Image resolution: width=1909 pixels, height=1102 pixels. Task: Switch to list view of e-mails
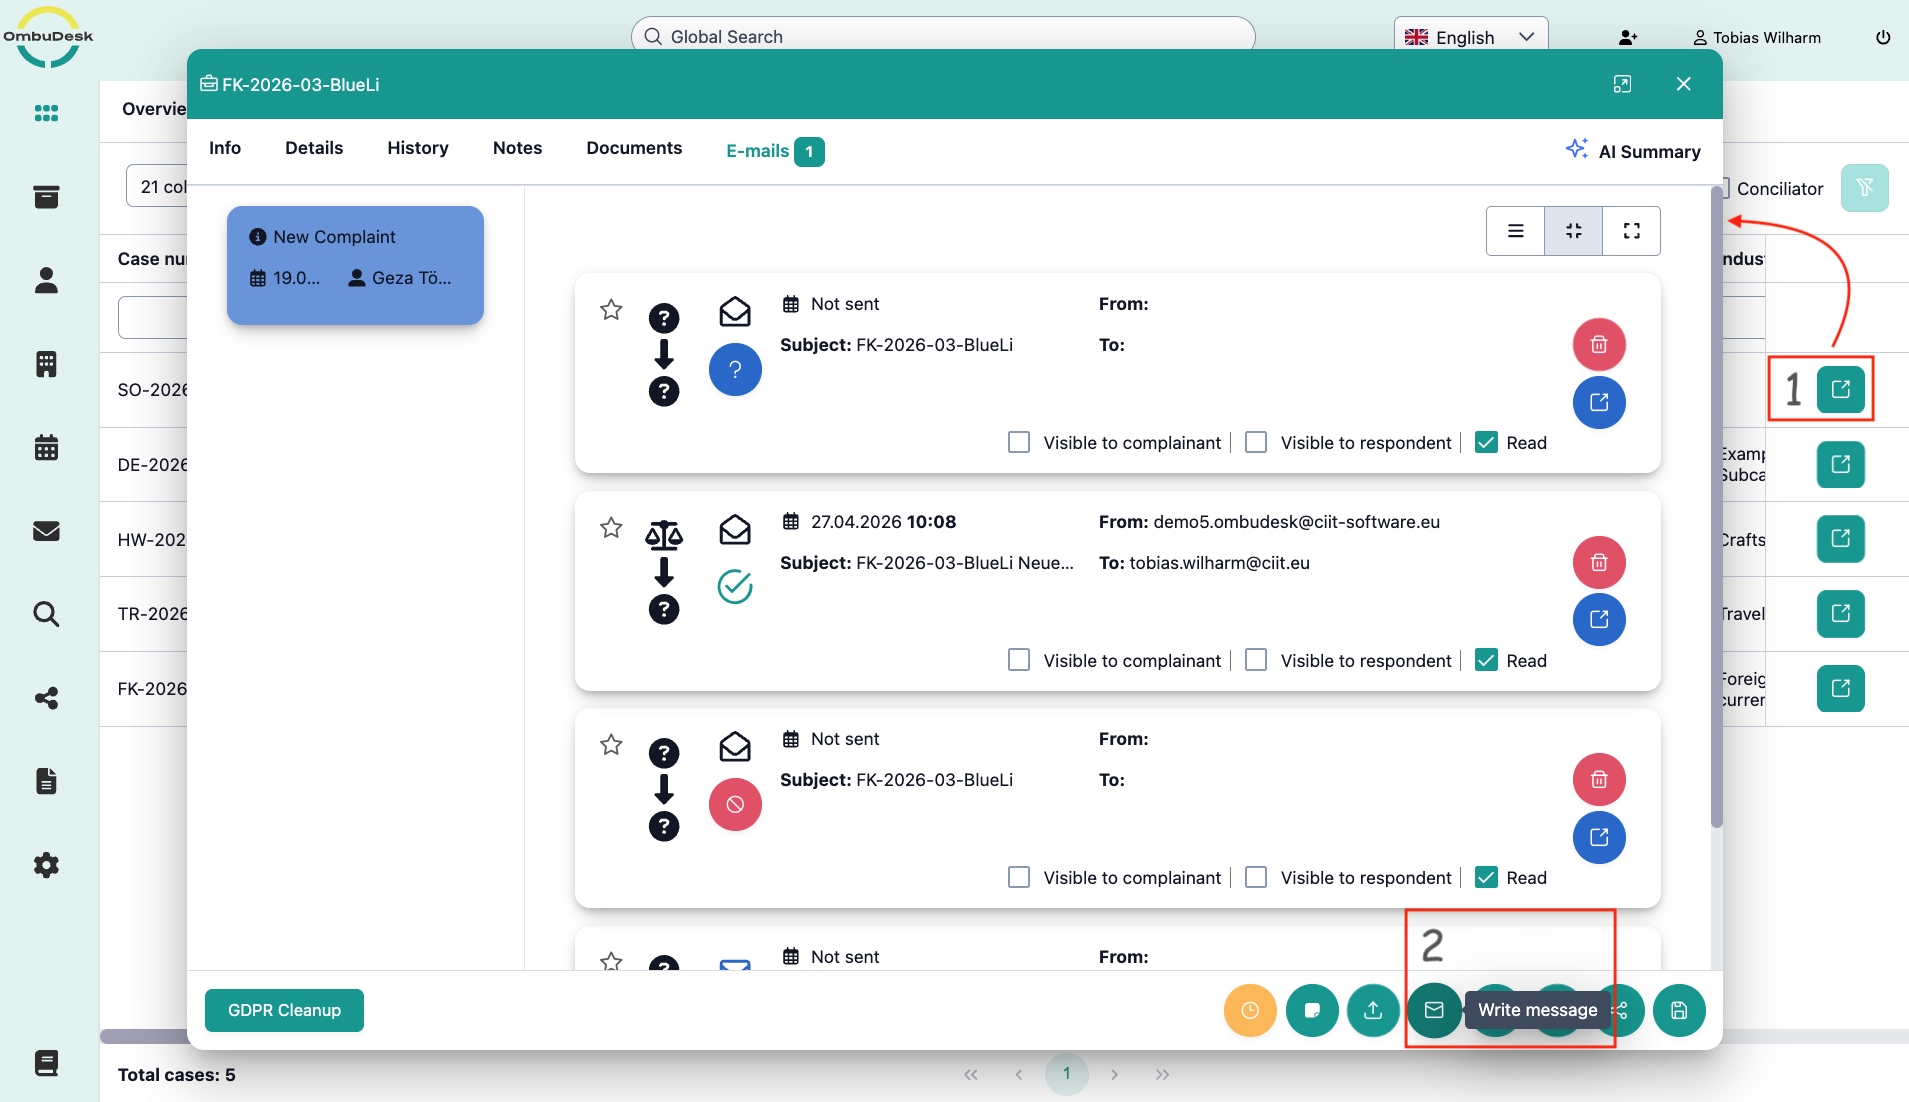[x=1516, y=231]
